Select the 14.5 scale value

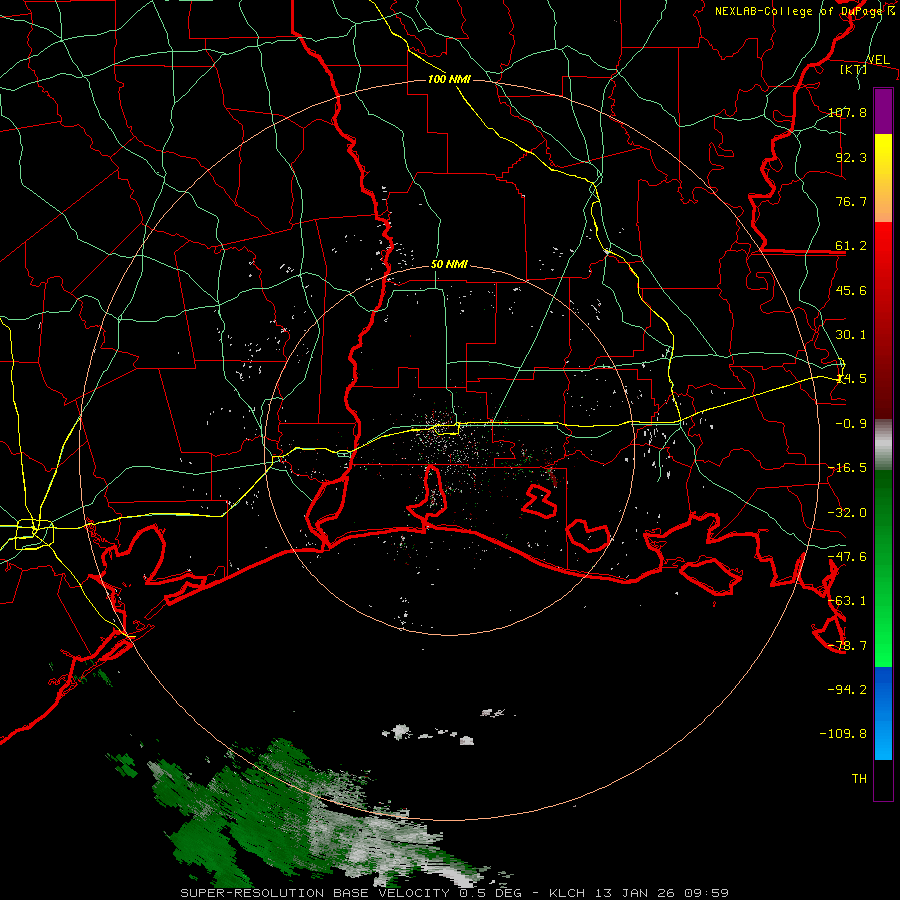[x=851, y=379]
